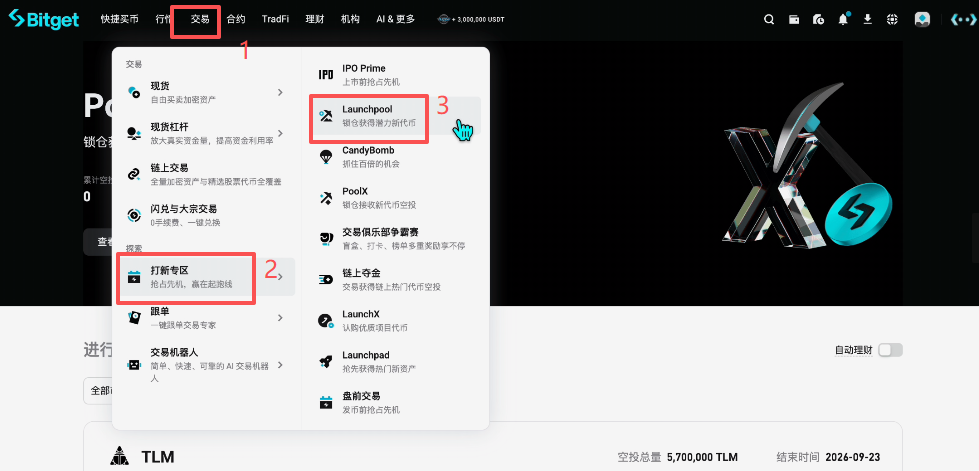
Task: Open the 全部 filter dropdown
Action: pyautogui.click(x=99, y=390)
